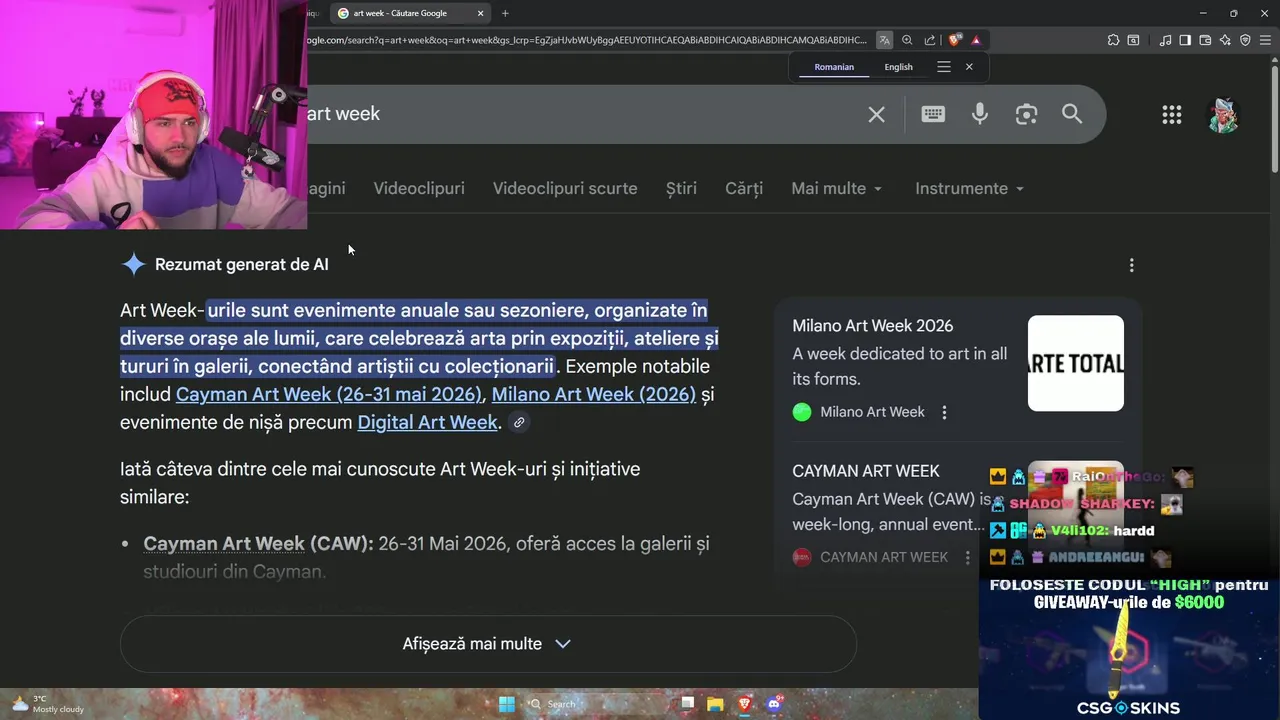Switch to the Videoclipuri tab
The image size is (1280, 720).
(x=419, y=188)
